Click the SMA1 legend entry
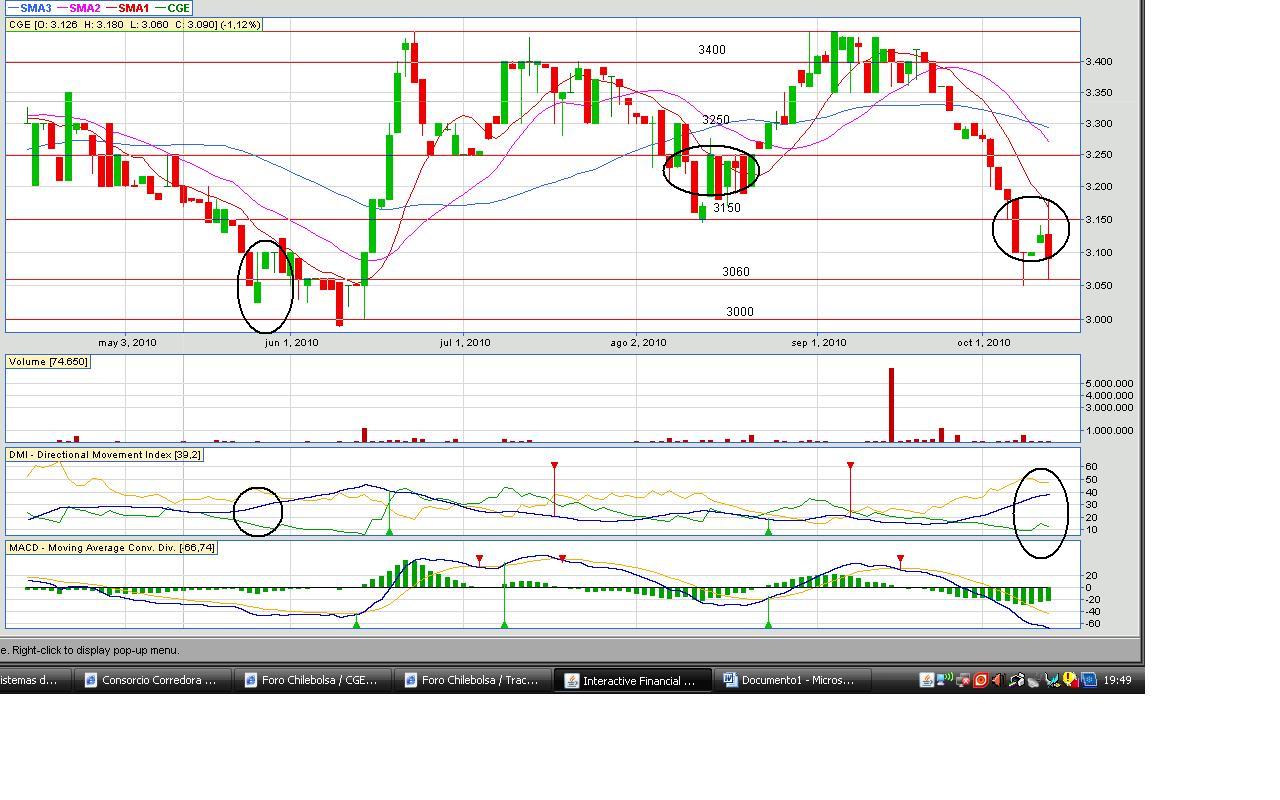This screenshot has height=800, width=1280. (127, 8)
